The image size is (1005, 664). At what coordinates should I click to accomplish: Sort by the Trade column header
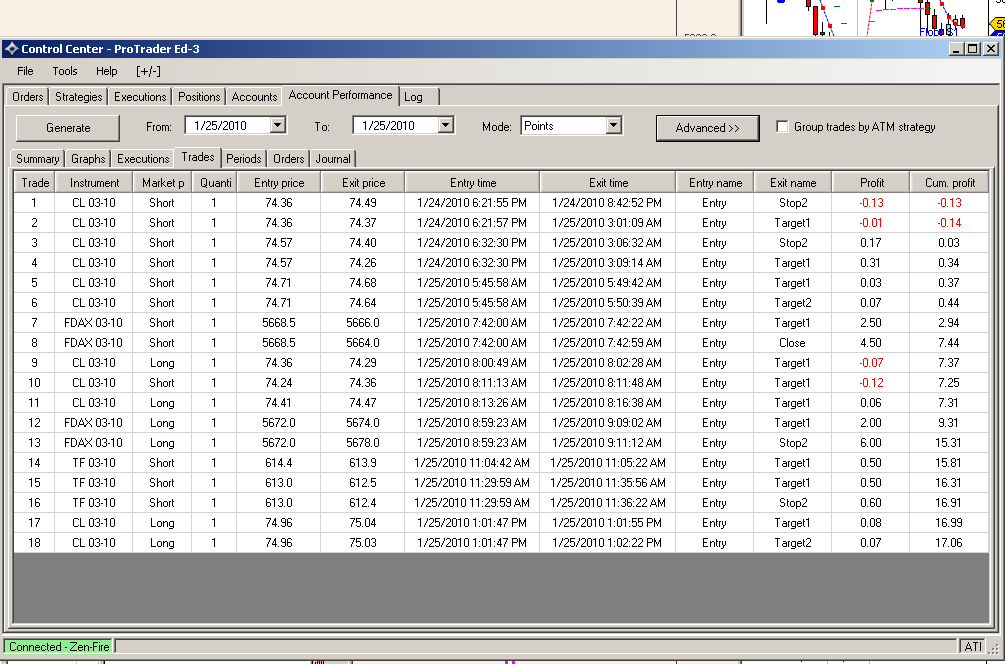35,183
